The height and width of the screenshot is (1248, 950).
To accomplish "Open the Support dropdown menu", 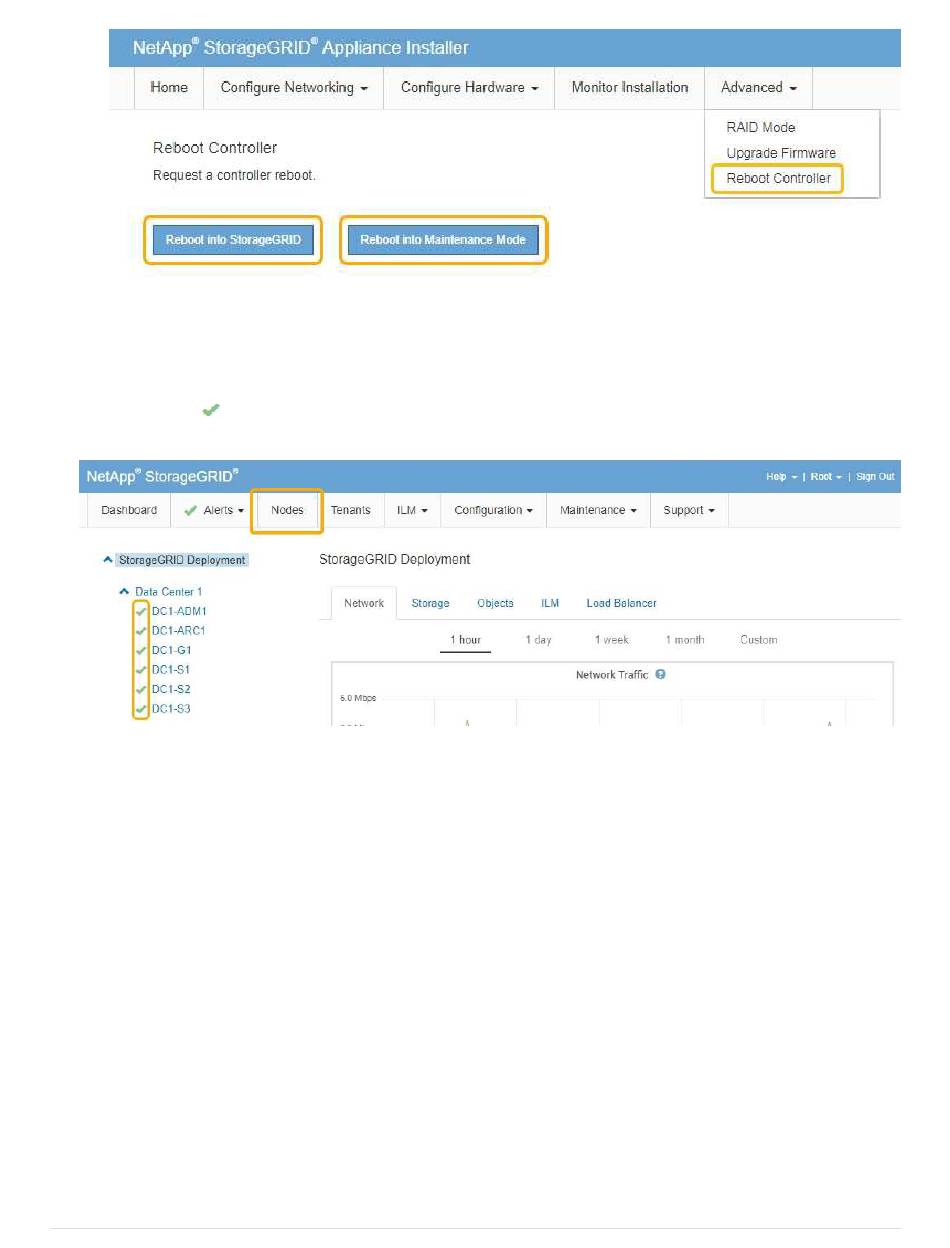I will click(689, 510).
